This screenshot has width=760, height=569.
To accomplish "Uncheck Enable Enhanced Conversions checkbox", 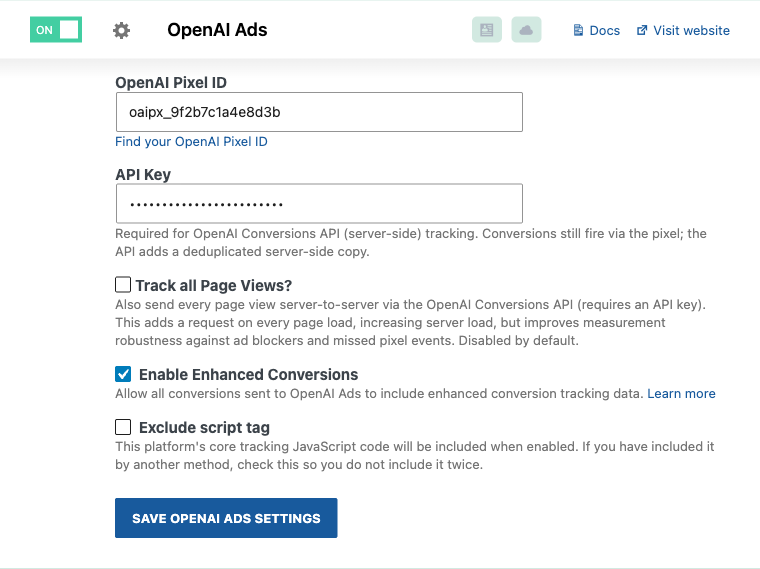I will 123,374.
